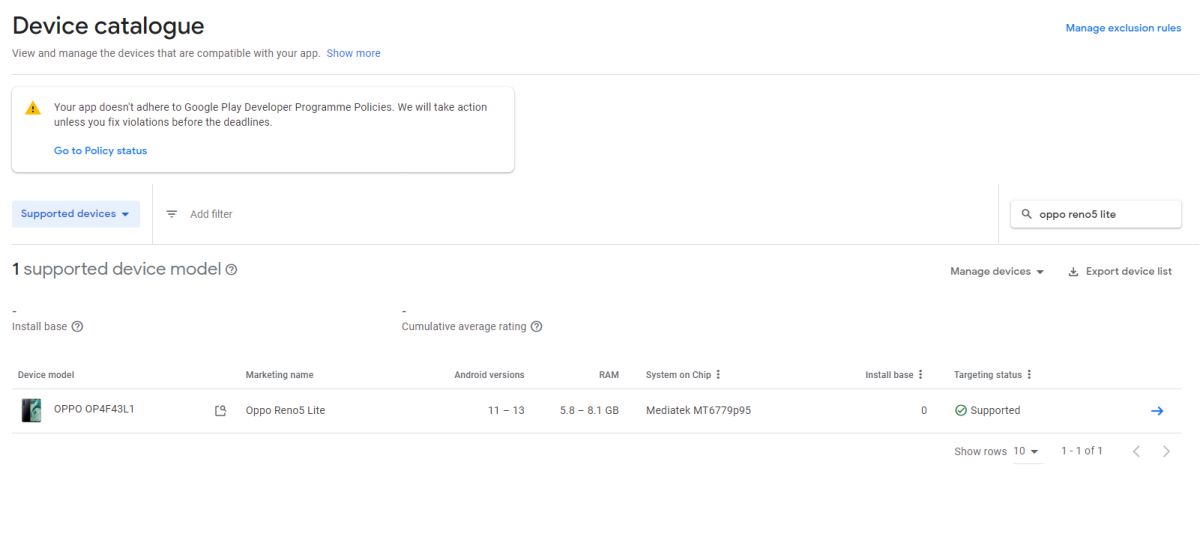Click Oppo Reno5 Lite marketing name
The width and height of the screenshot is (1200, 533).
click(285, 411)
